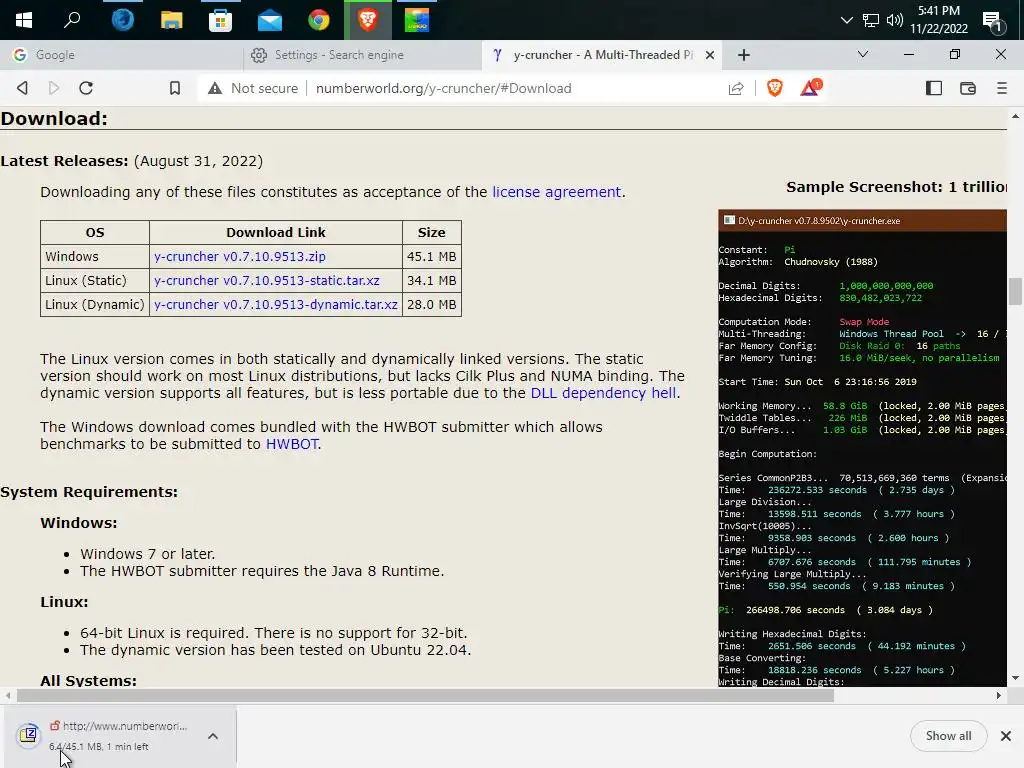Launch Google Chrome from taskbar
The width and height of the screenshot is (1024, 768).
(319, 20)
